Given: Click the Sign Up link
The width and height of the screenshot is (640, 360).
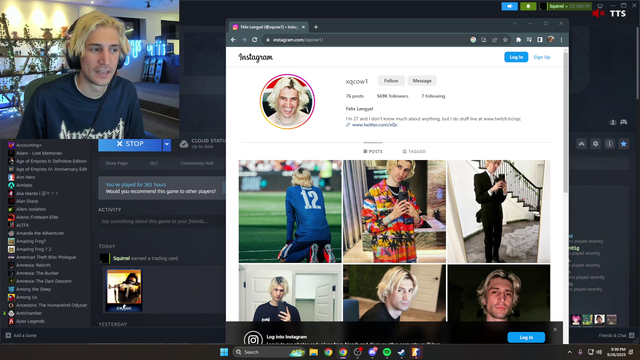Looking at the screenshot, I should click(x=542, y=57).
